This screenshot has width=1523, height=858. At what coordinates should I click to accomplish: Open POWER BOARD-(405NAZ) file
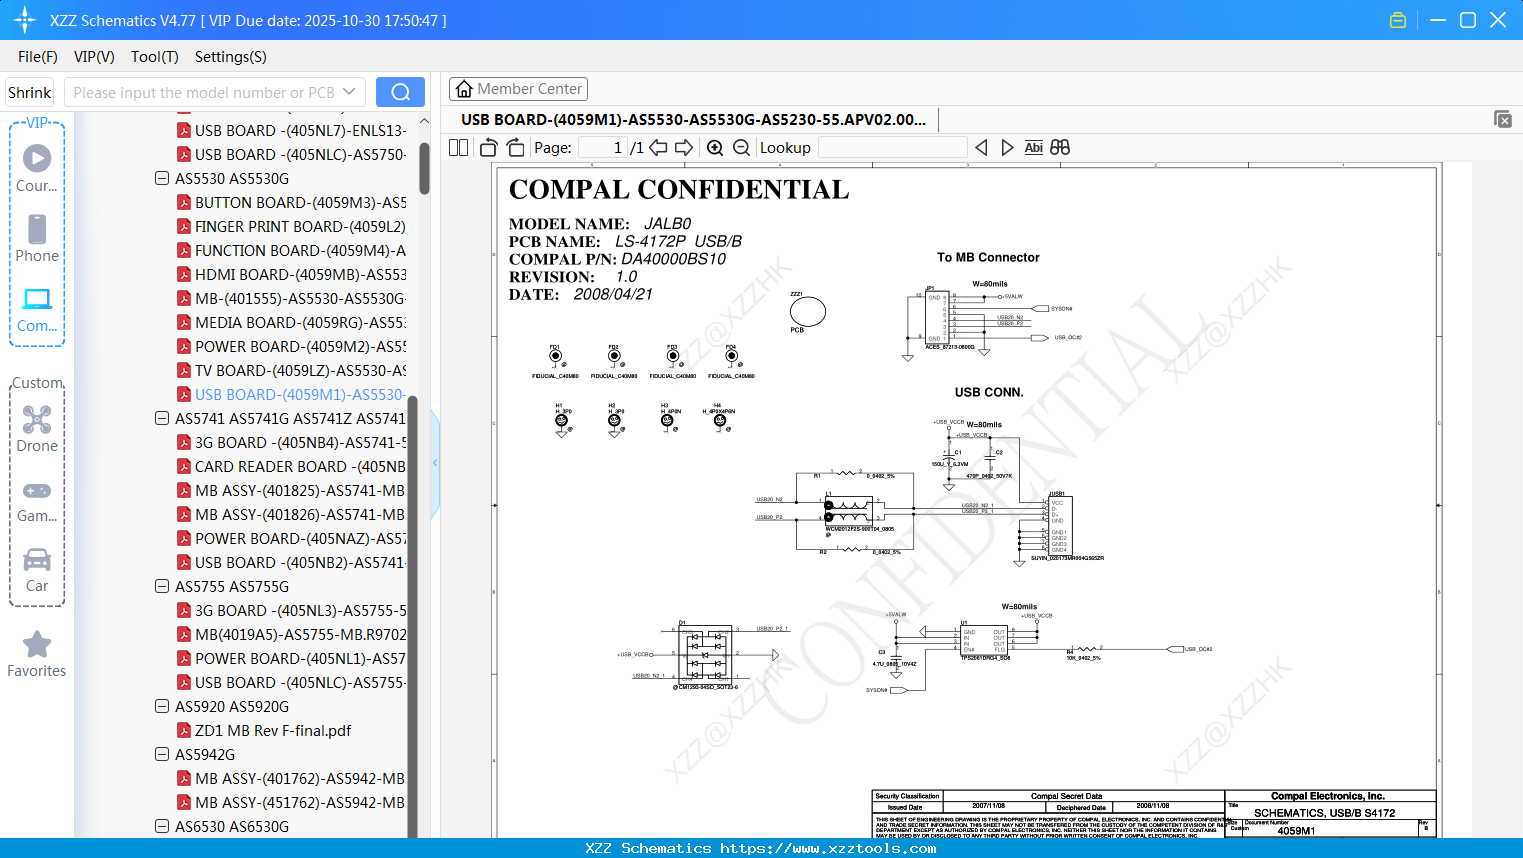point(291,539)
